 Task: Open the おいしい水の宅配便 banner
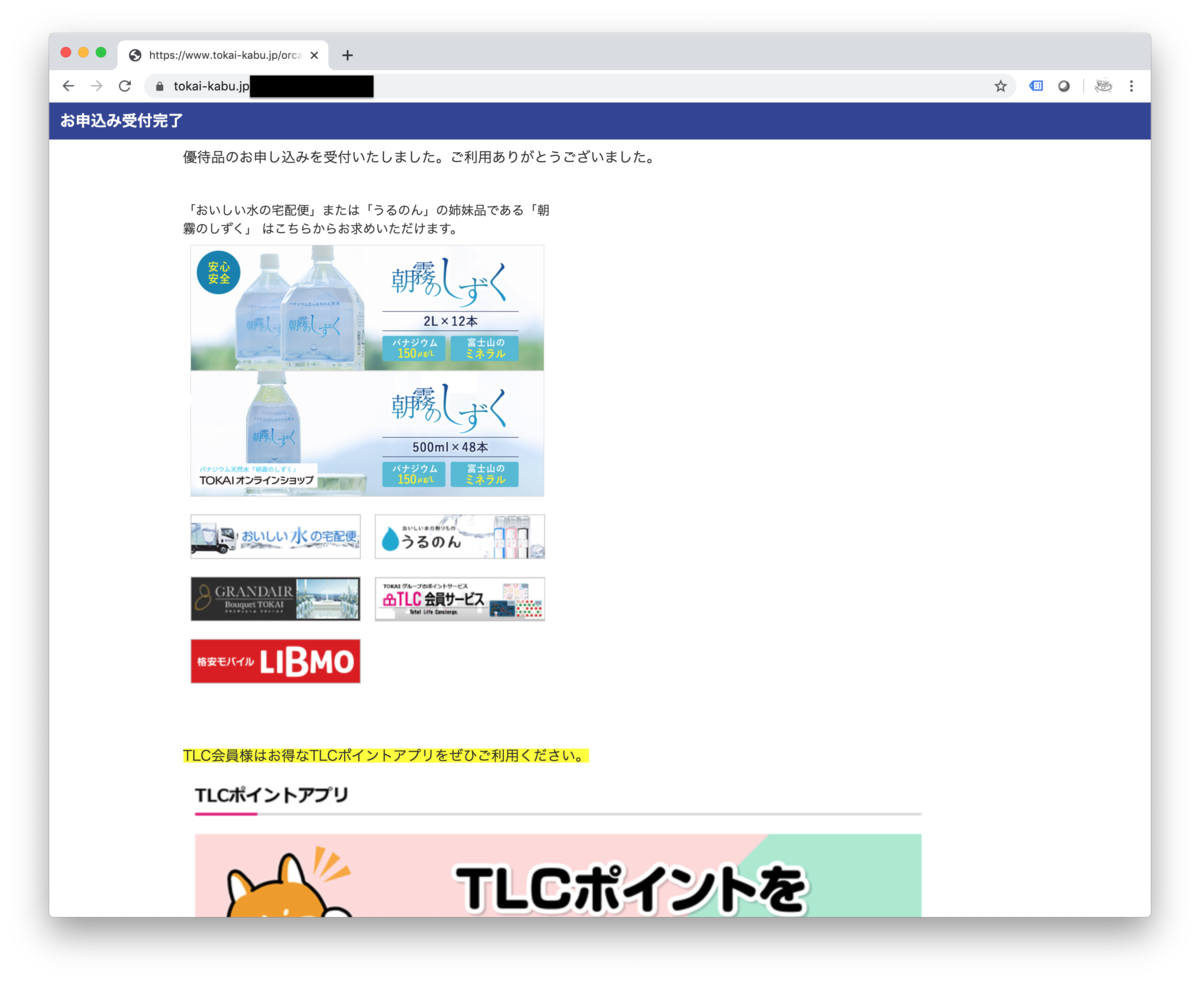tap(276, 536)
